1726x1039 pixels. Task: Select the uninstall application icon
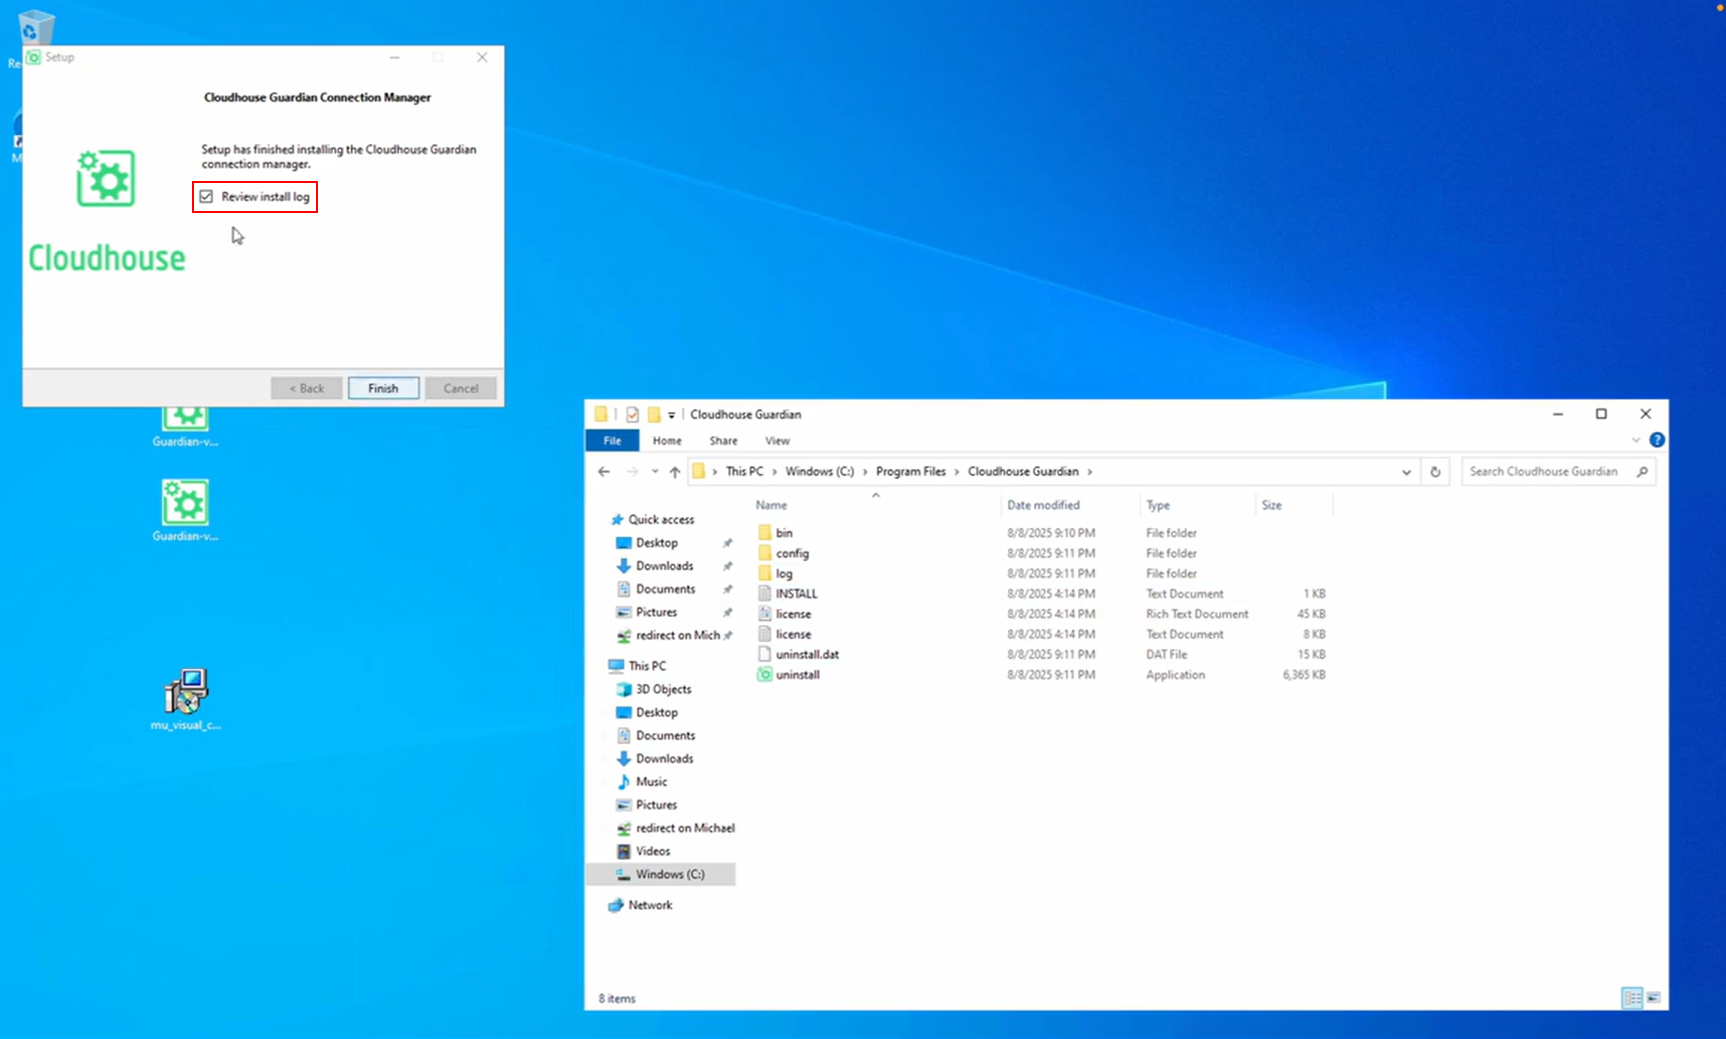point(765,675)
